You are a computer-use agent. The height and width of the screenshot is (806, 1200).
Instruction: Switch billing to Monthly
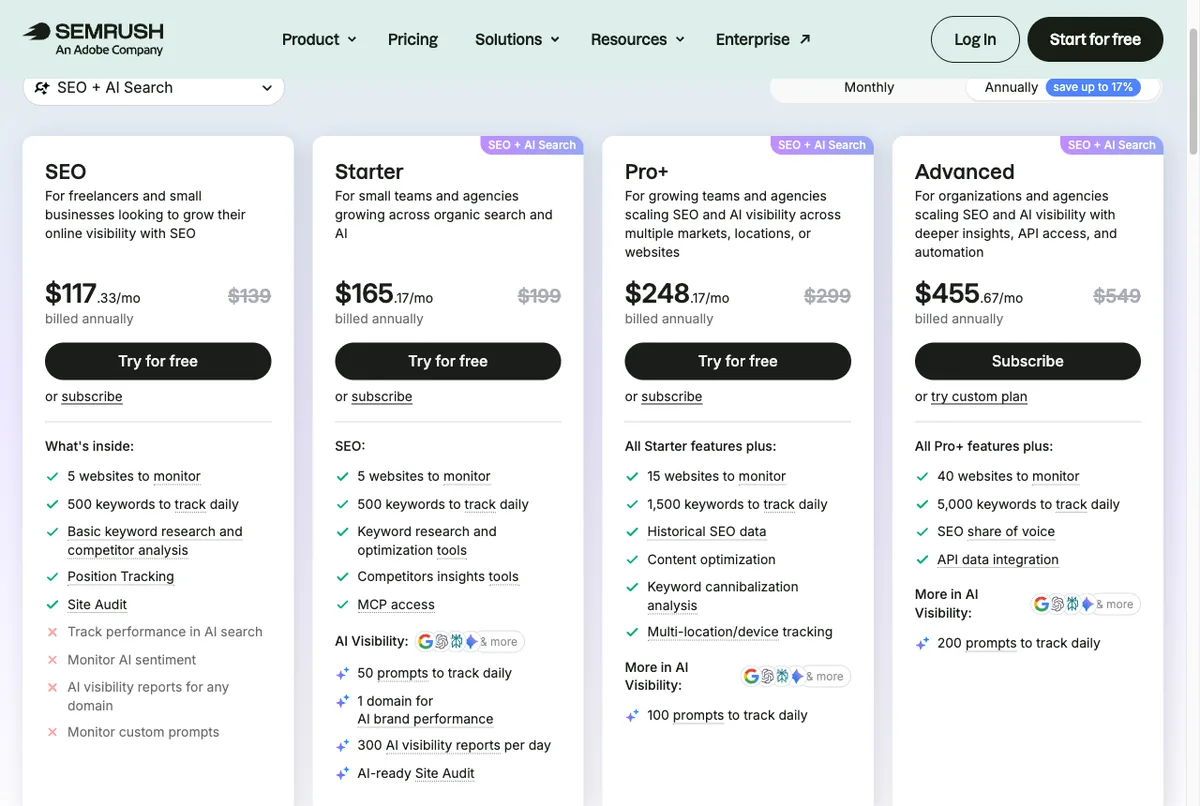coord(869,87)
